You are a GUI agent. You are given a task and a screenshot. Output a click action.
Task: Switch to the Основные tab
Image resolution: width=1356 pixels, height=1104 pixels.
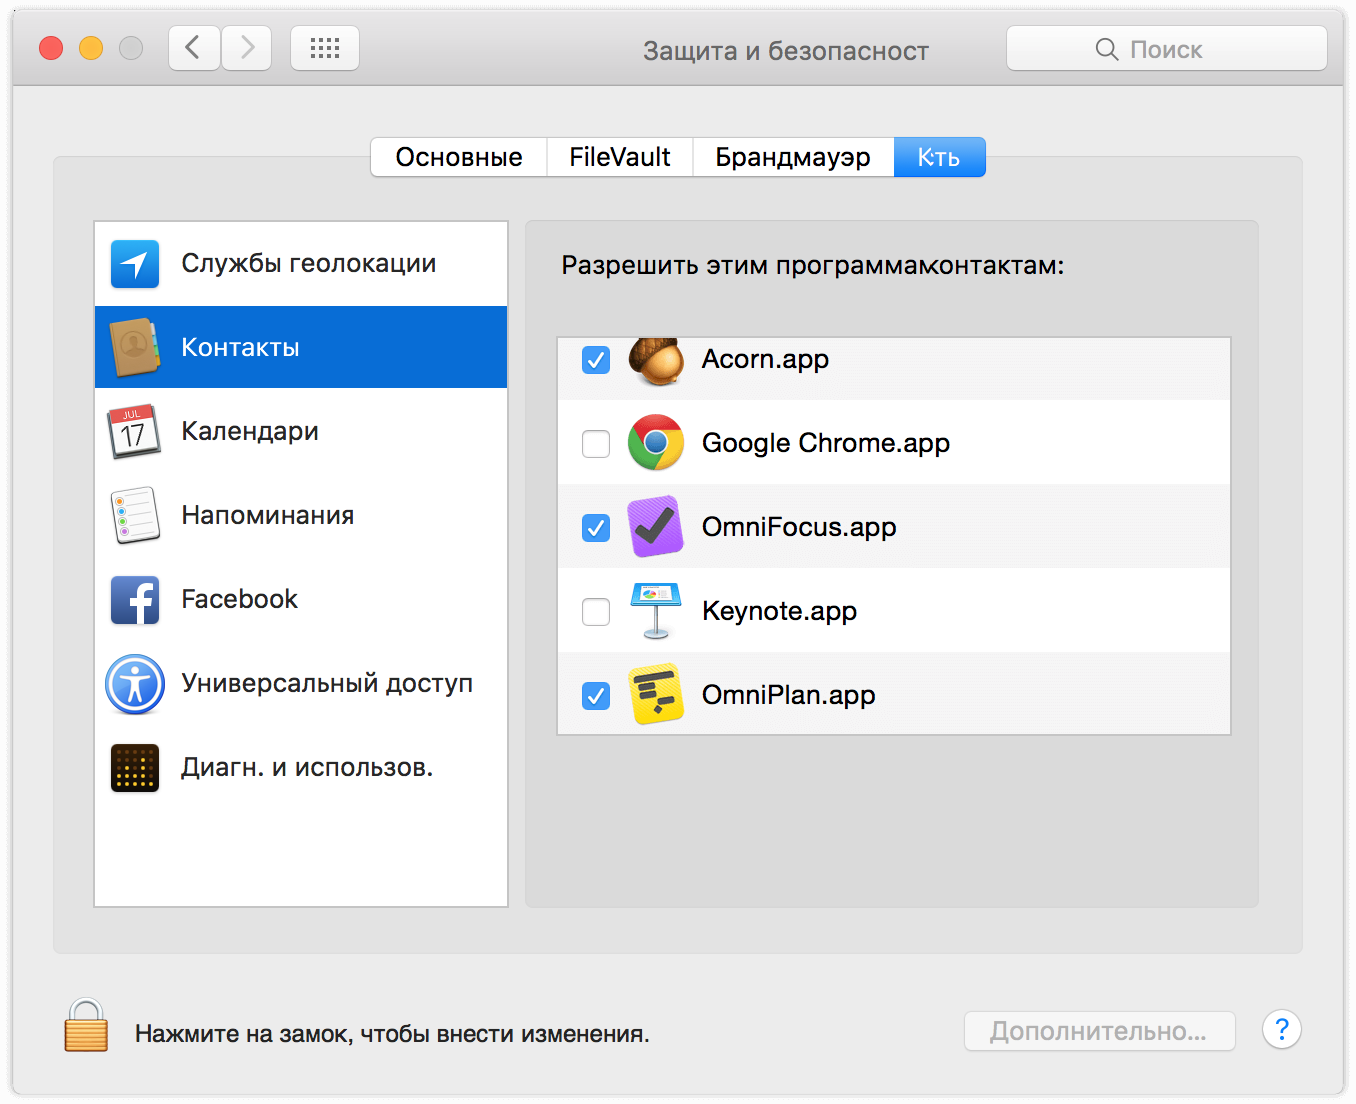459,157
